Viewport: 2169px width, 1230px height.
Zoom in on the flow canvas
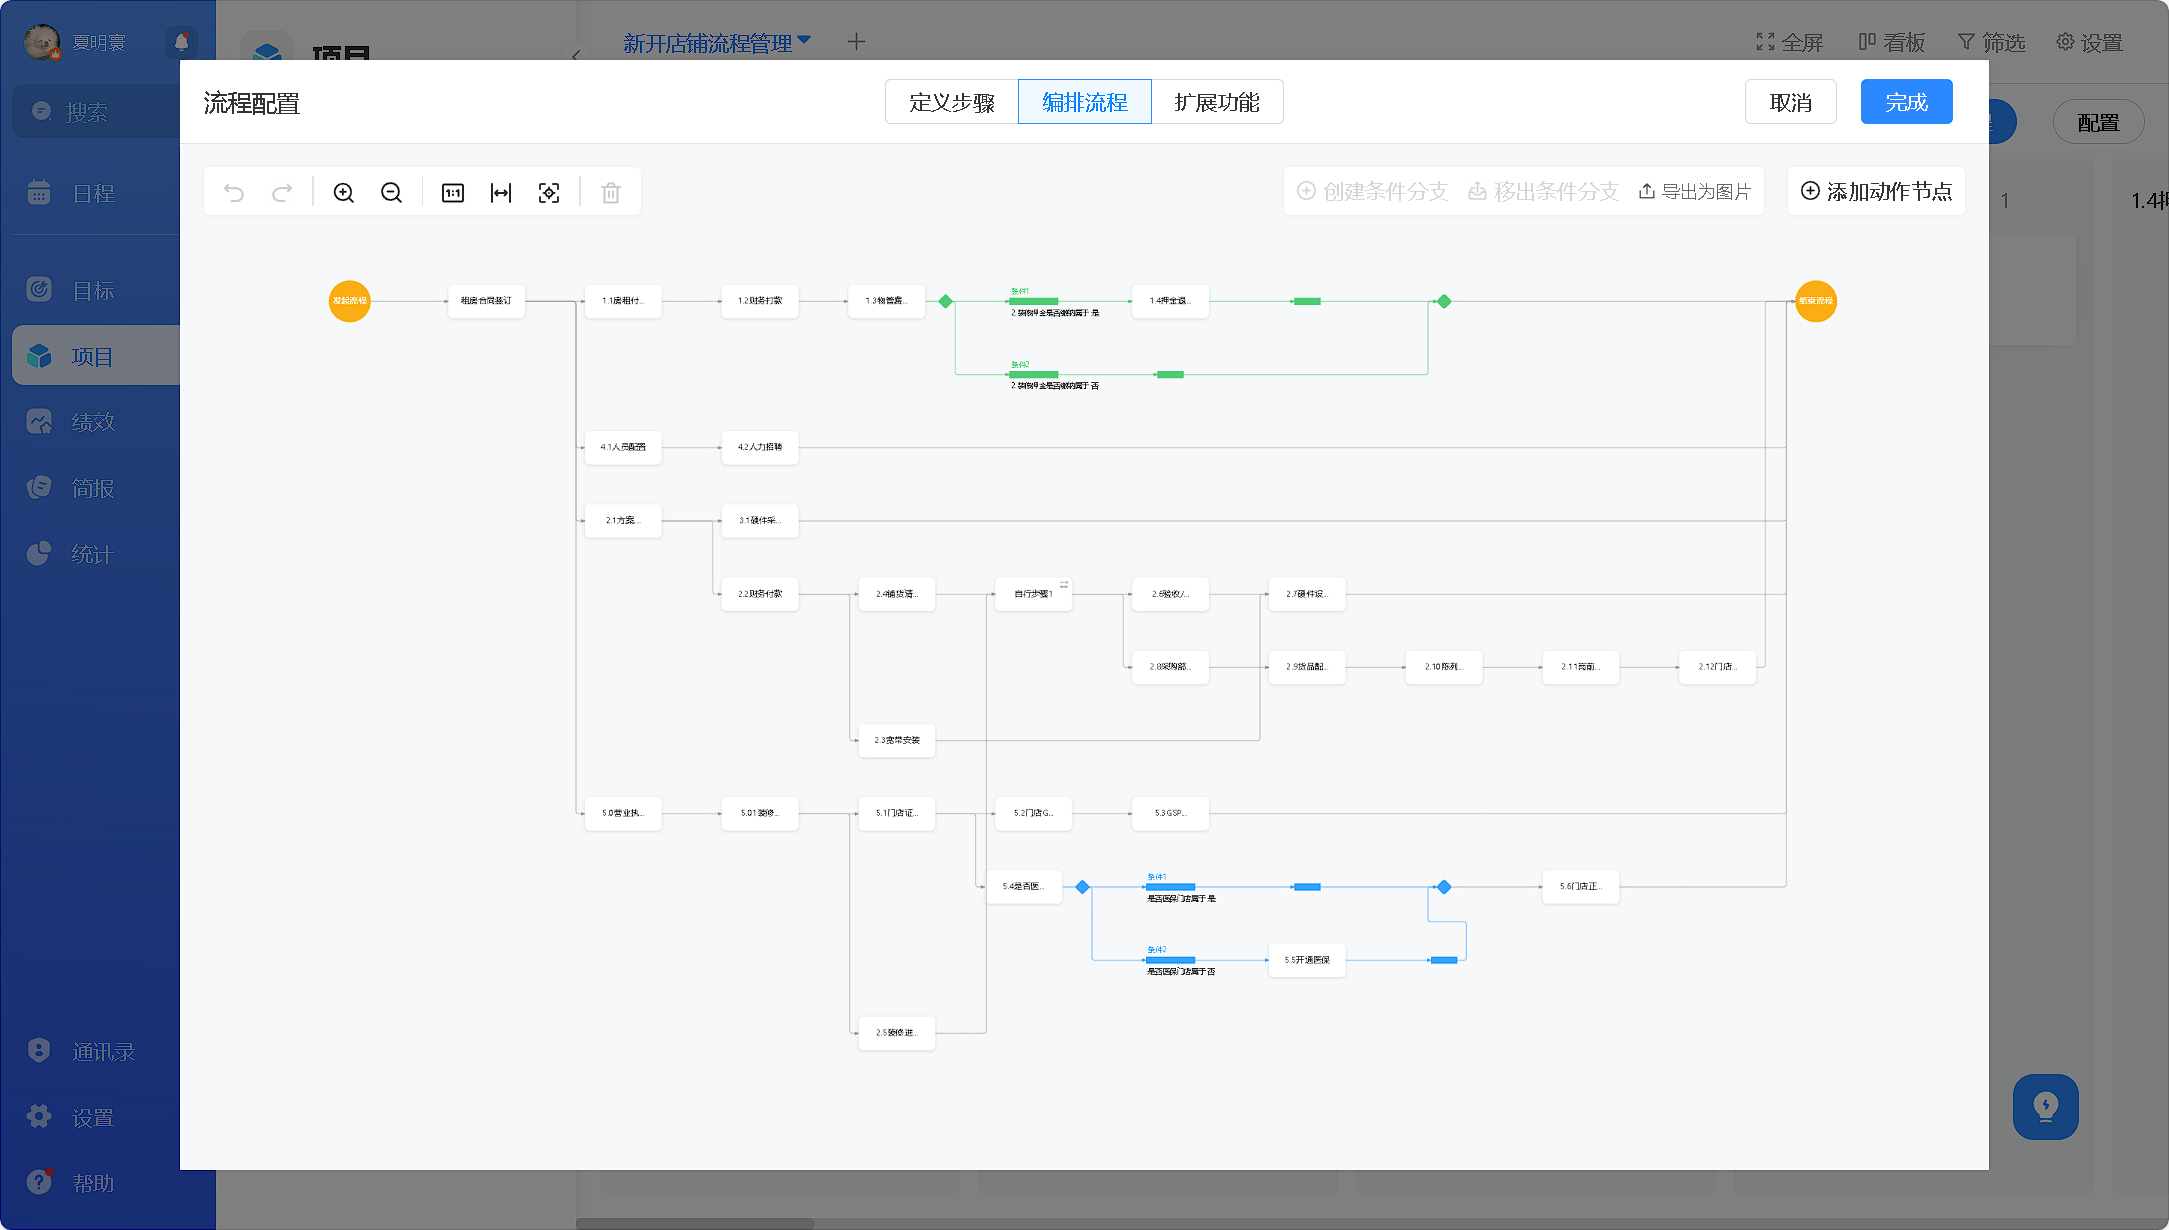[x=344, y=193]
